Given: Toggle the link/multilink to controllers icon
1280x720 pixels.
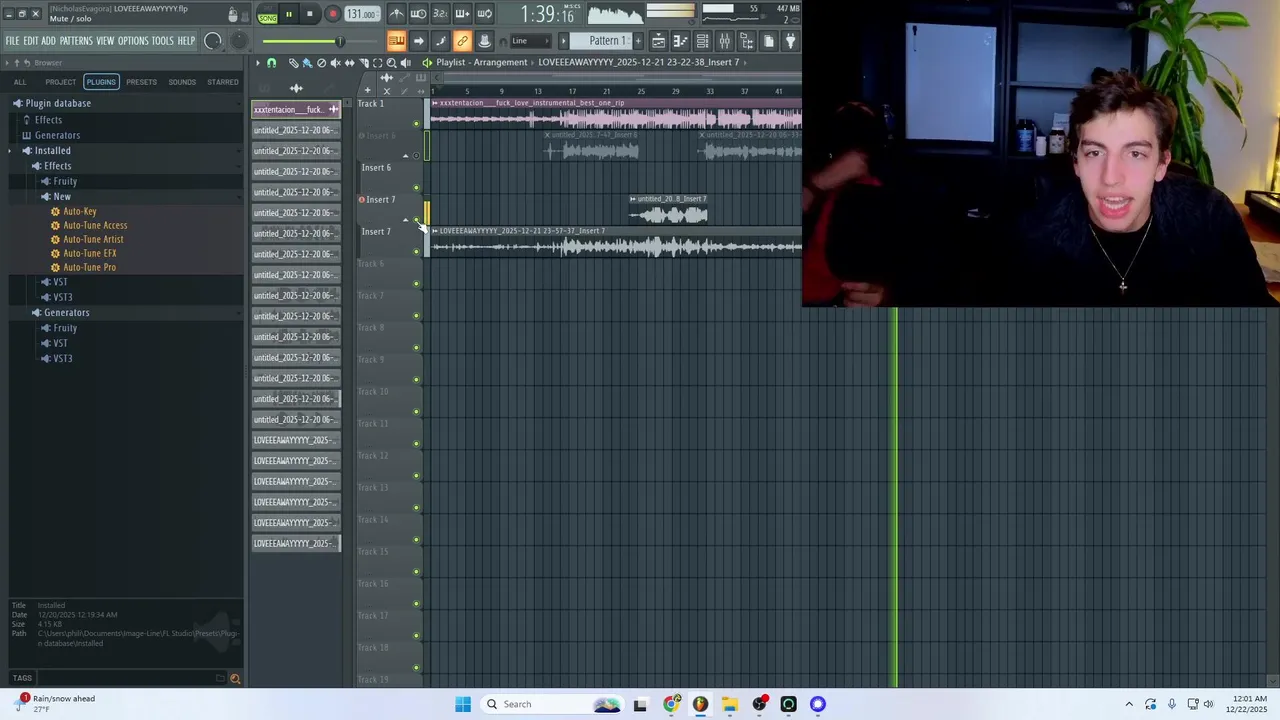Looking at the screenshot, I should coord(462,41).
